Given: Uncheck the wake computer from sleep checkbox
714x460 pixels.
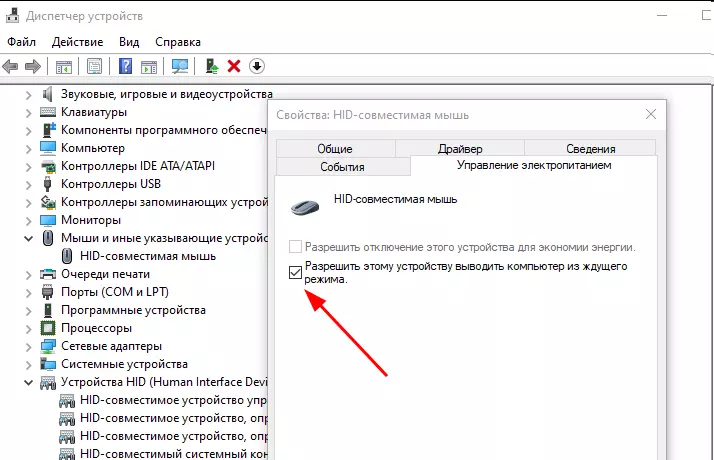Looking at the screenshot, I should (295, 273).
